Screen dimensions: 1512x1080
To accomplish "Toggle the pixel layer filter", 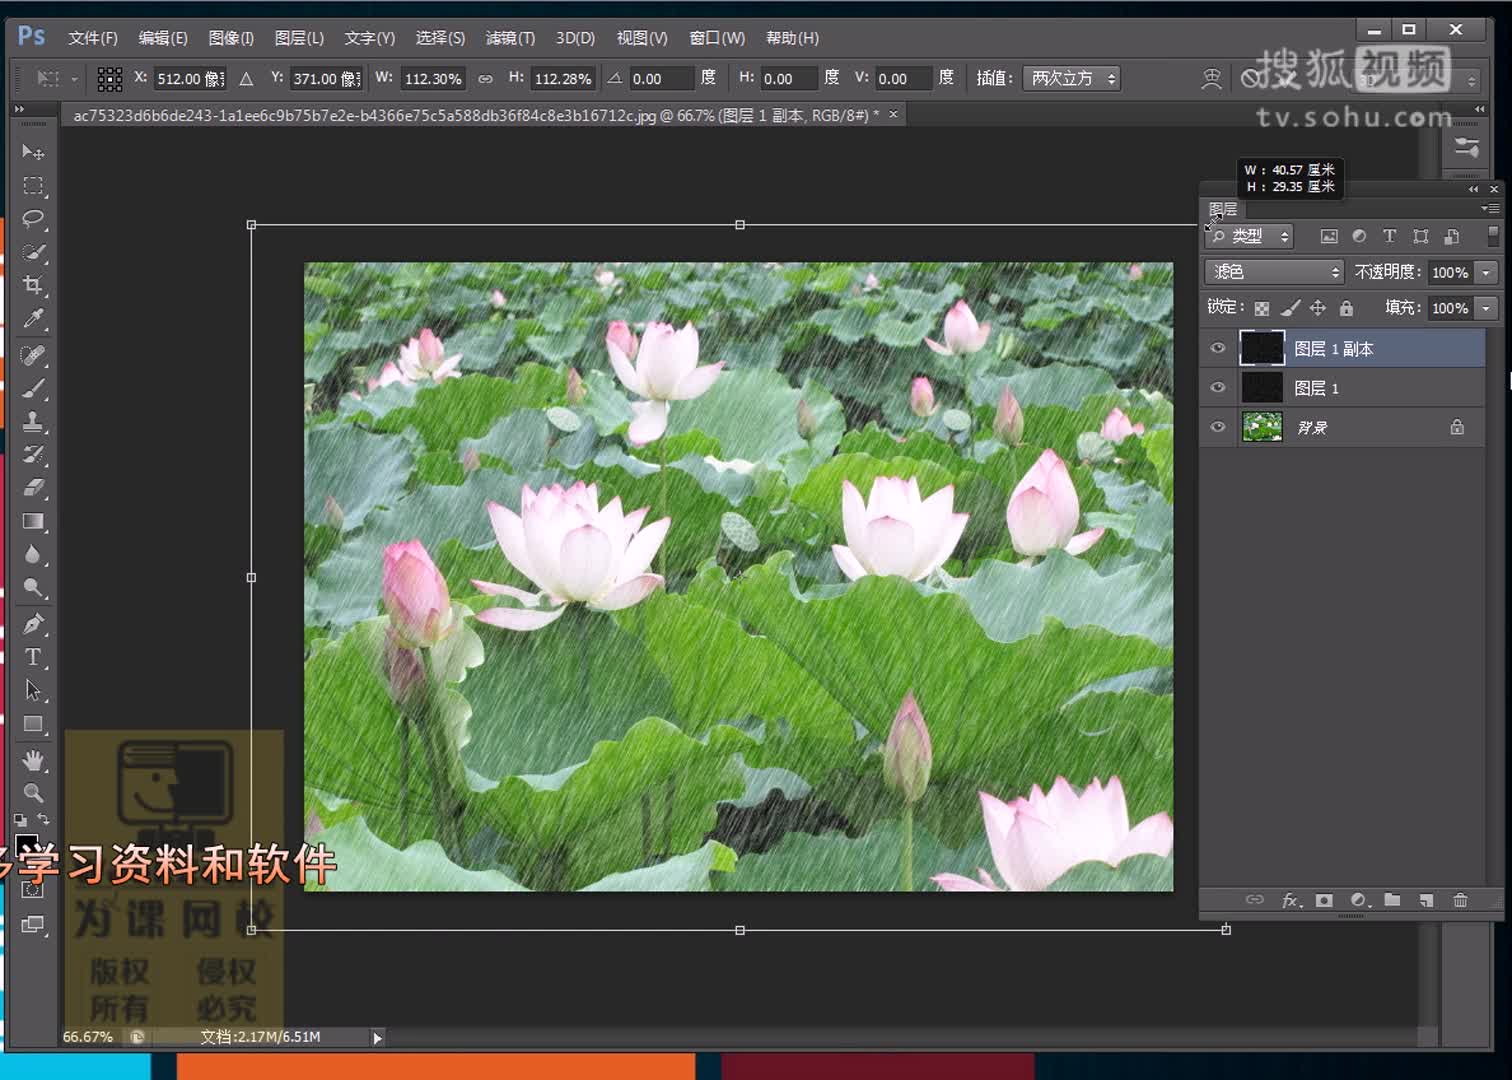I will click(x=1328, y=236).
